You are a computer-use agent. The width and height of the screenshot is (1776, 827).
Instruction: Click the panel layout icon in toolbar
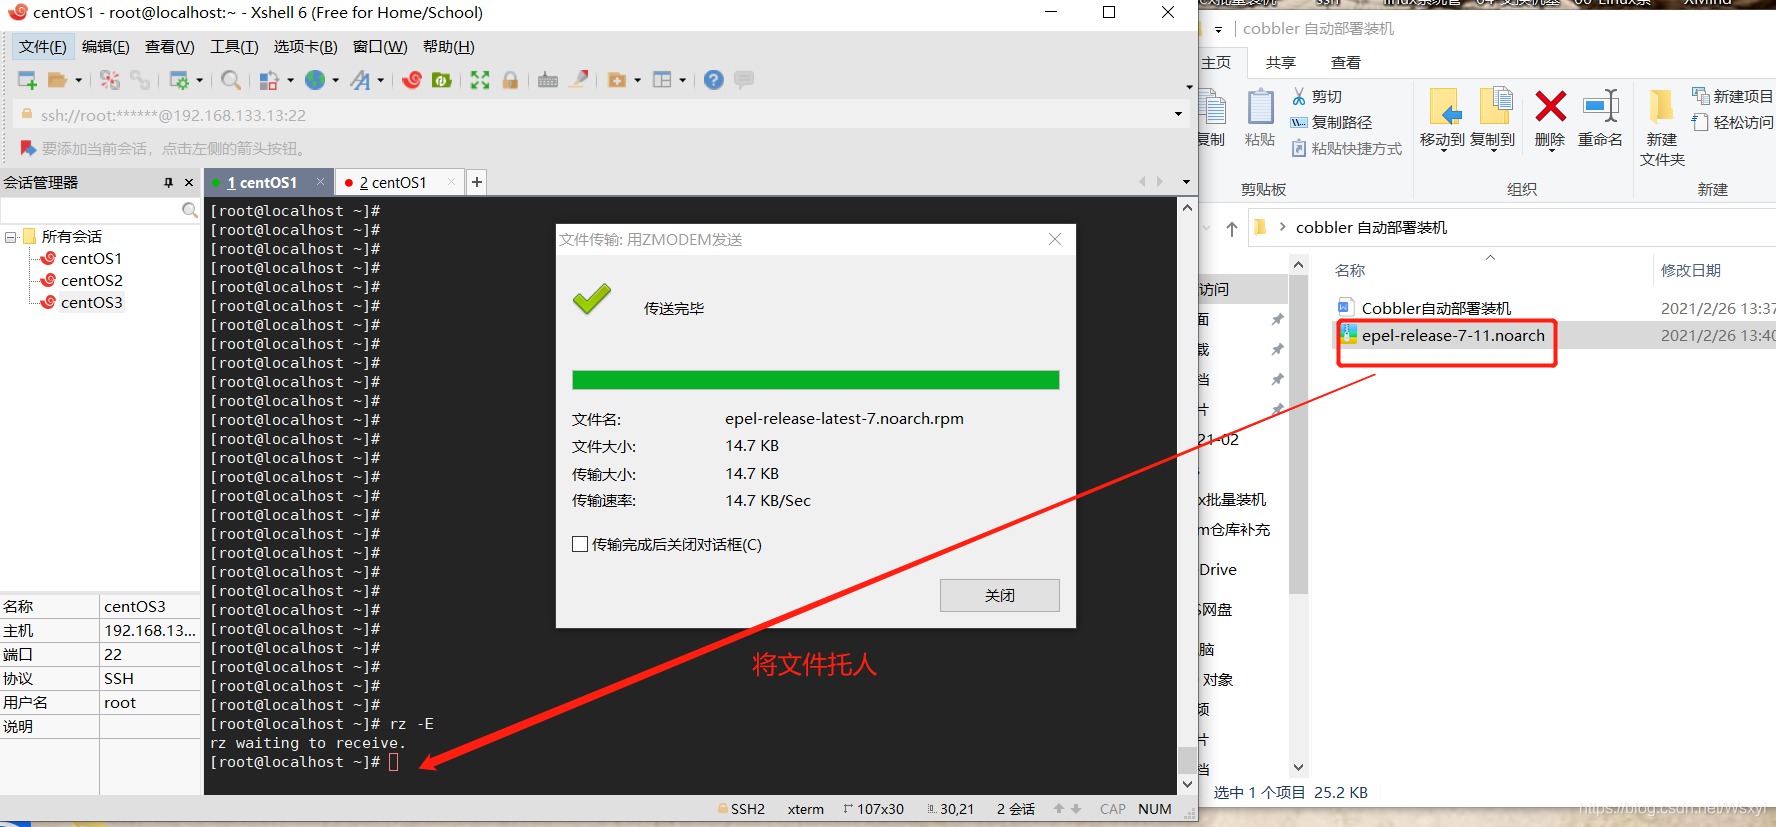(x=662, y=80)
